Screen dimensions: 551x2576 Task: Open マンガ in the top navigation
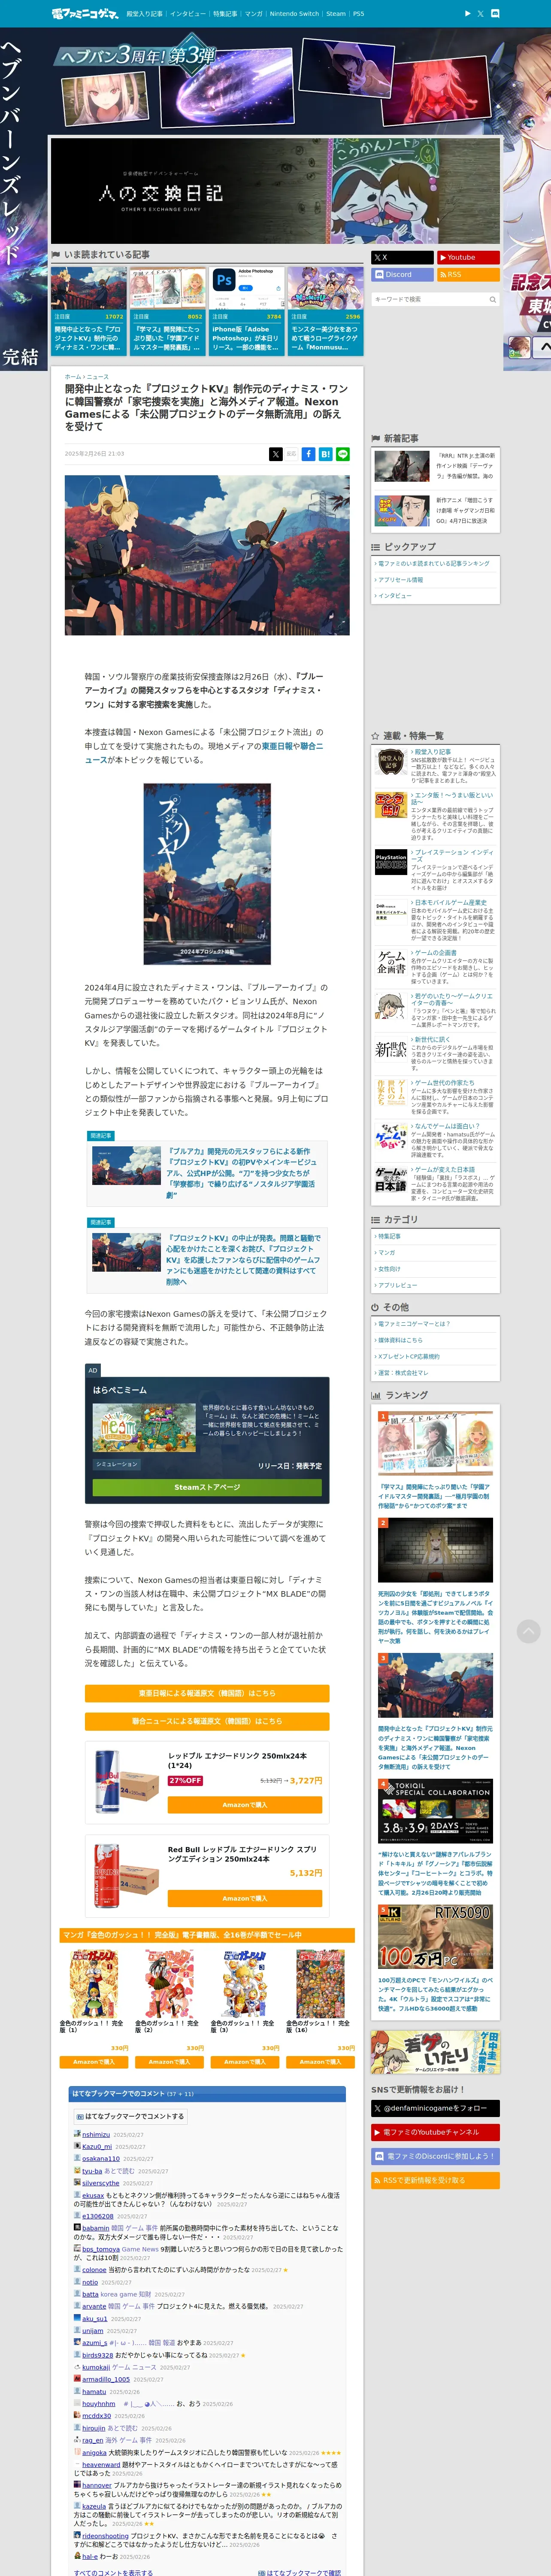coord(254,14)
